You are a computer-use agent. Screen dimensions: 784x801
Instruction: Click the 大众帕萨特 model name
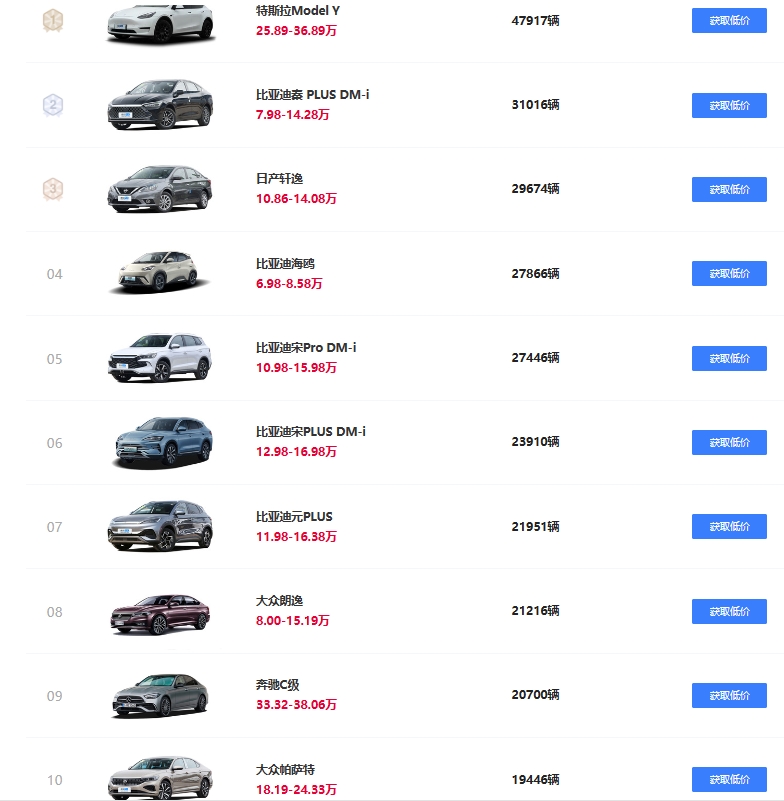[x=285, y=770]
